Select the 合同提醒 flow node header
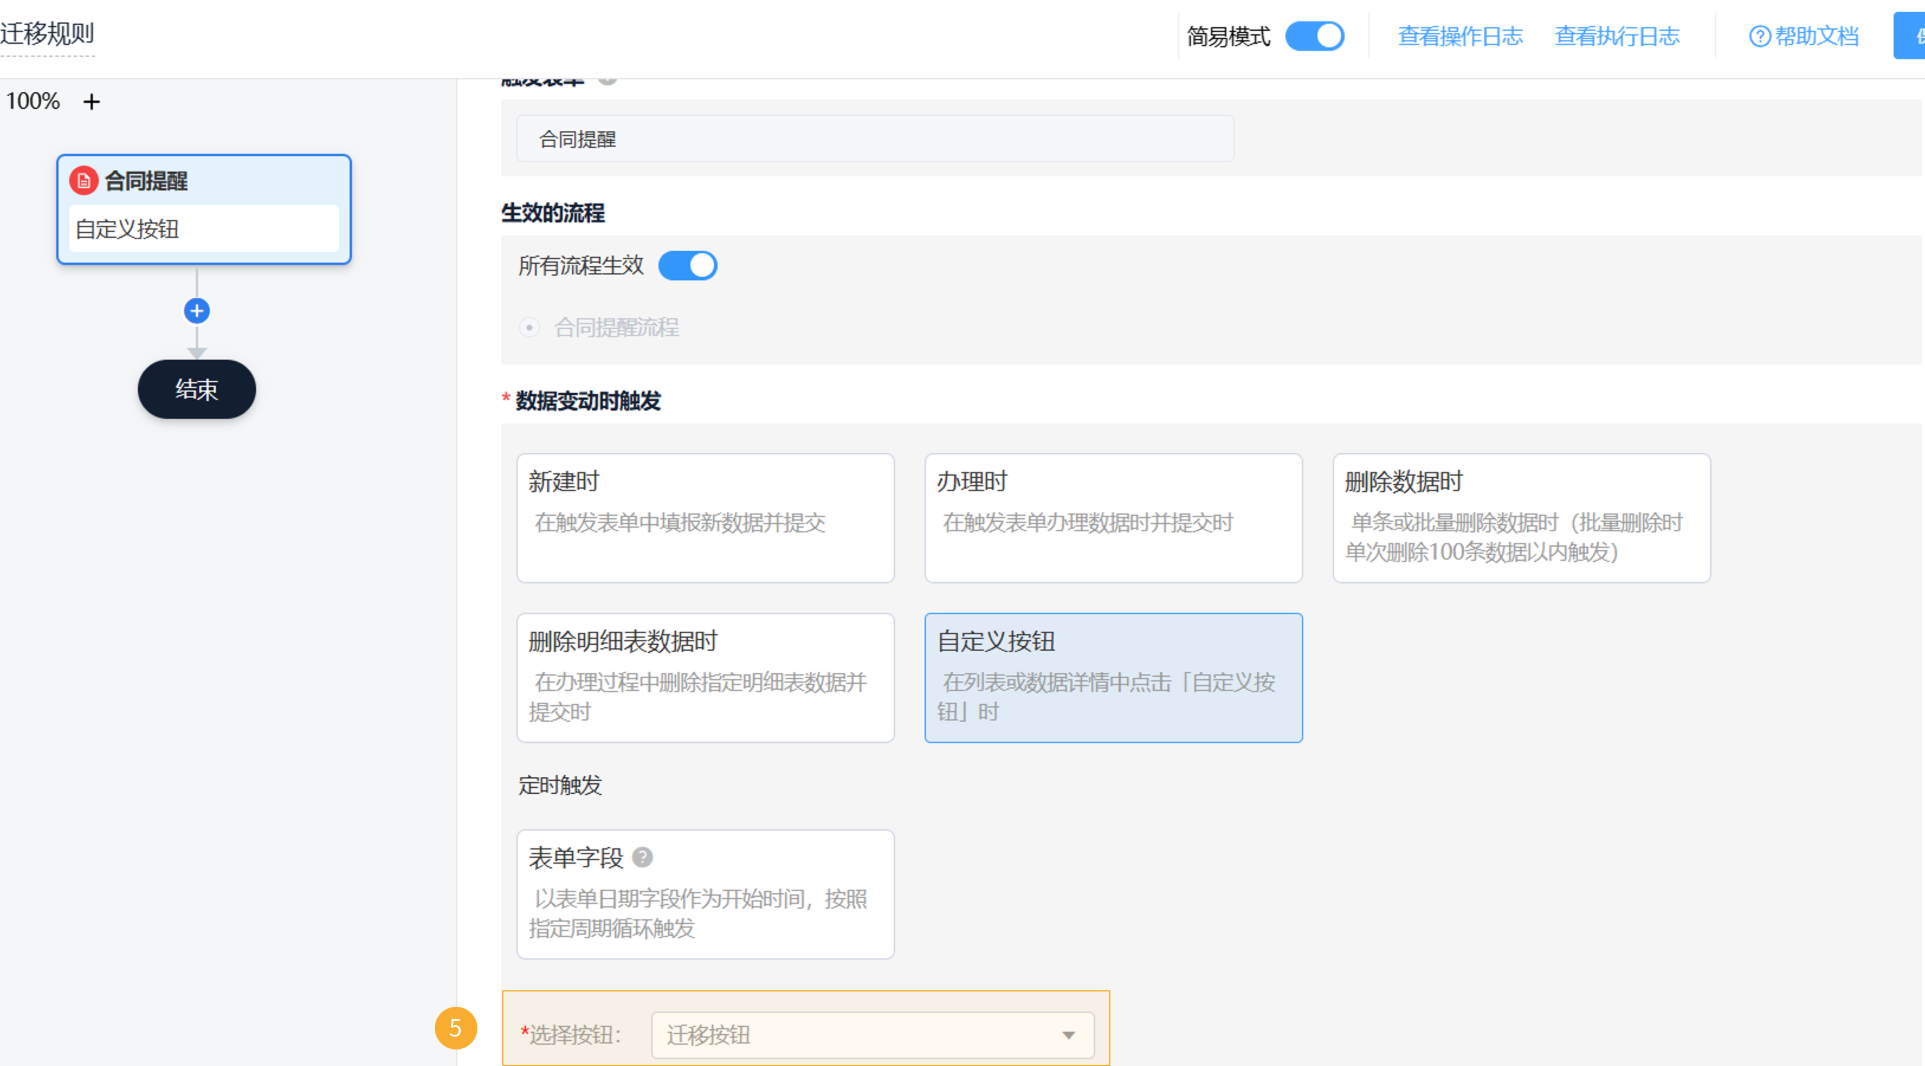The width and height of the screenshot is (1925, 1066). click(x=204, y=181)
